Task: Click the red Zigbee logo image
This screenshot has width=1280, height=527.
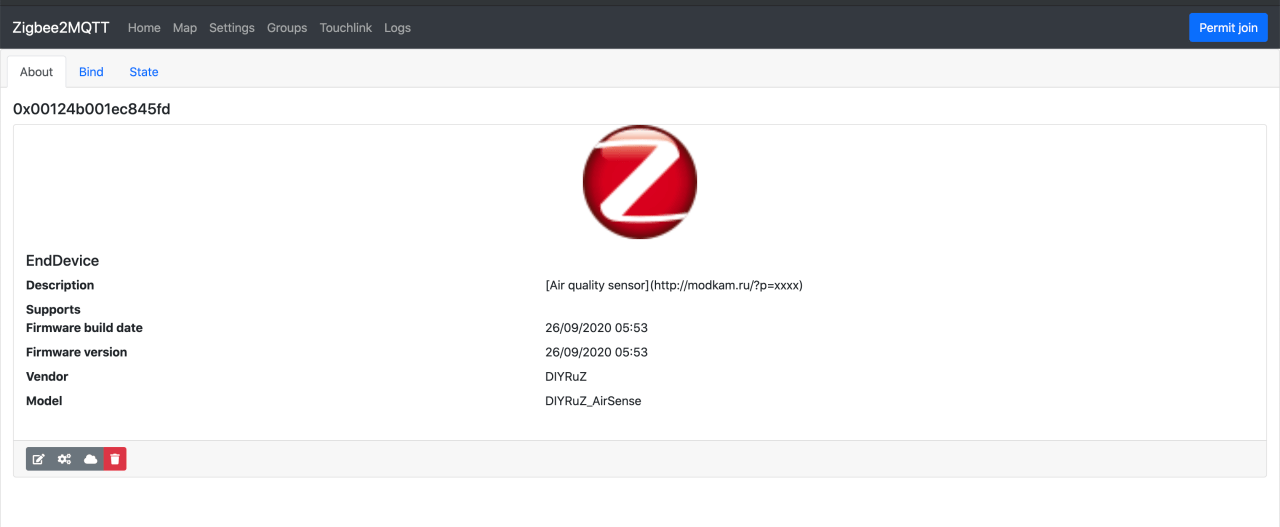Action: (640, 182)
